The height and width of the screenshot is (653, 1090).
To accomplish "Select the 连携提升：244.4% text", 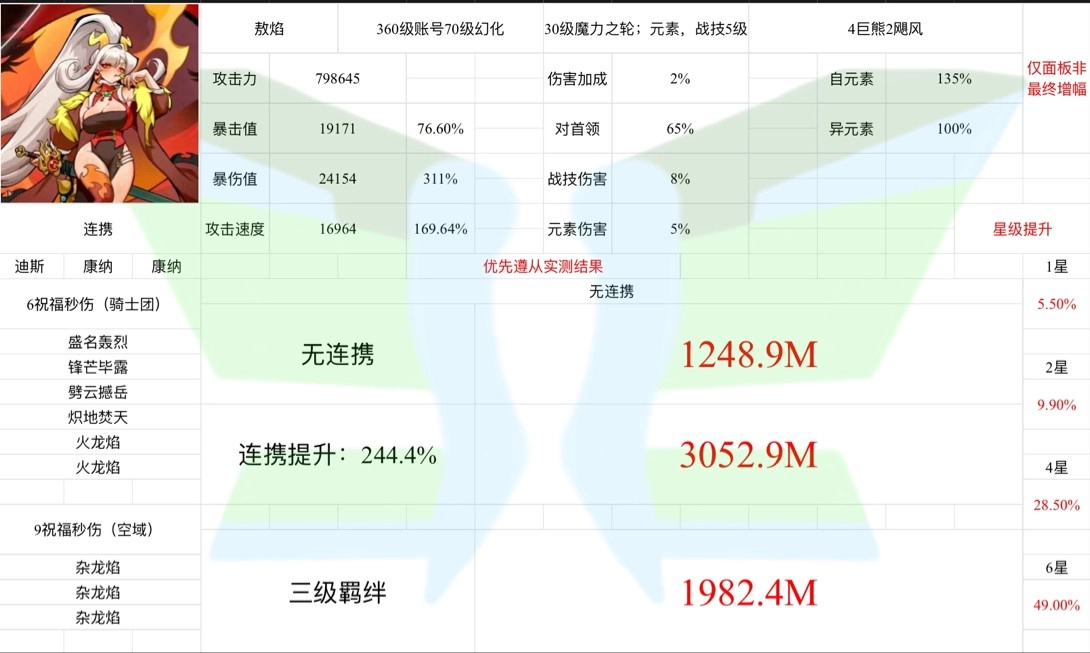I will point(337,455).
